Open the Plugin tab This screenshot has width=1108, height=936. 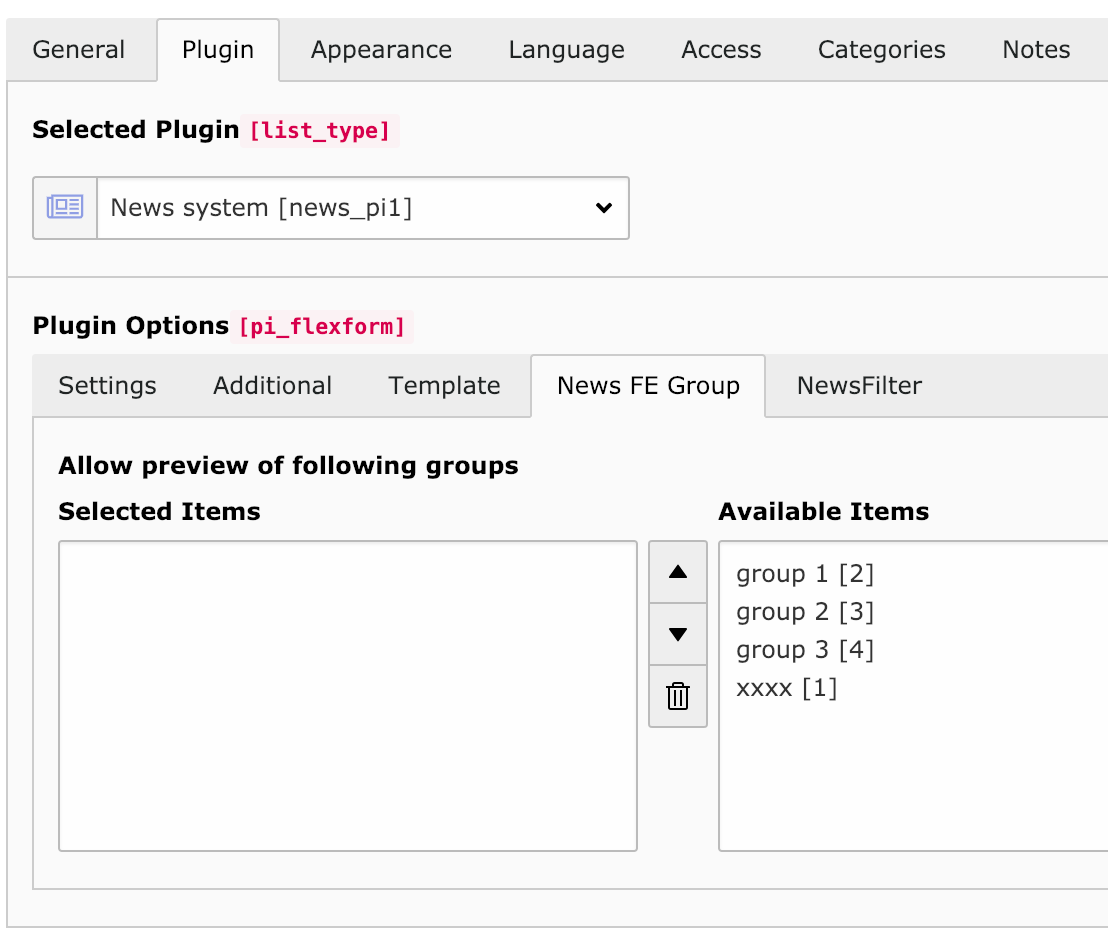click(x=218, y=50)
